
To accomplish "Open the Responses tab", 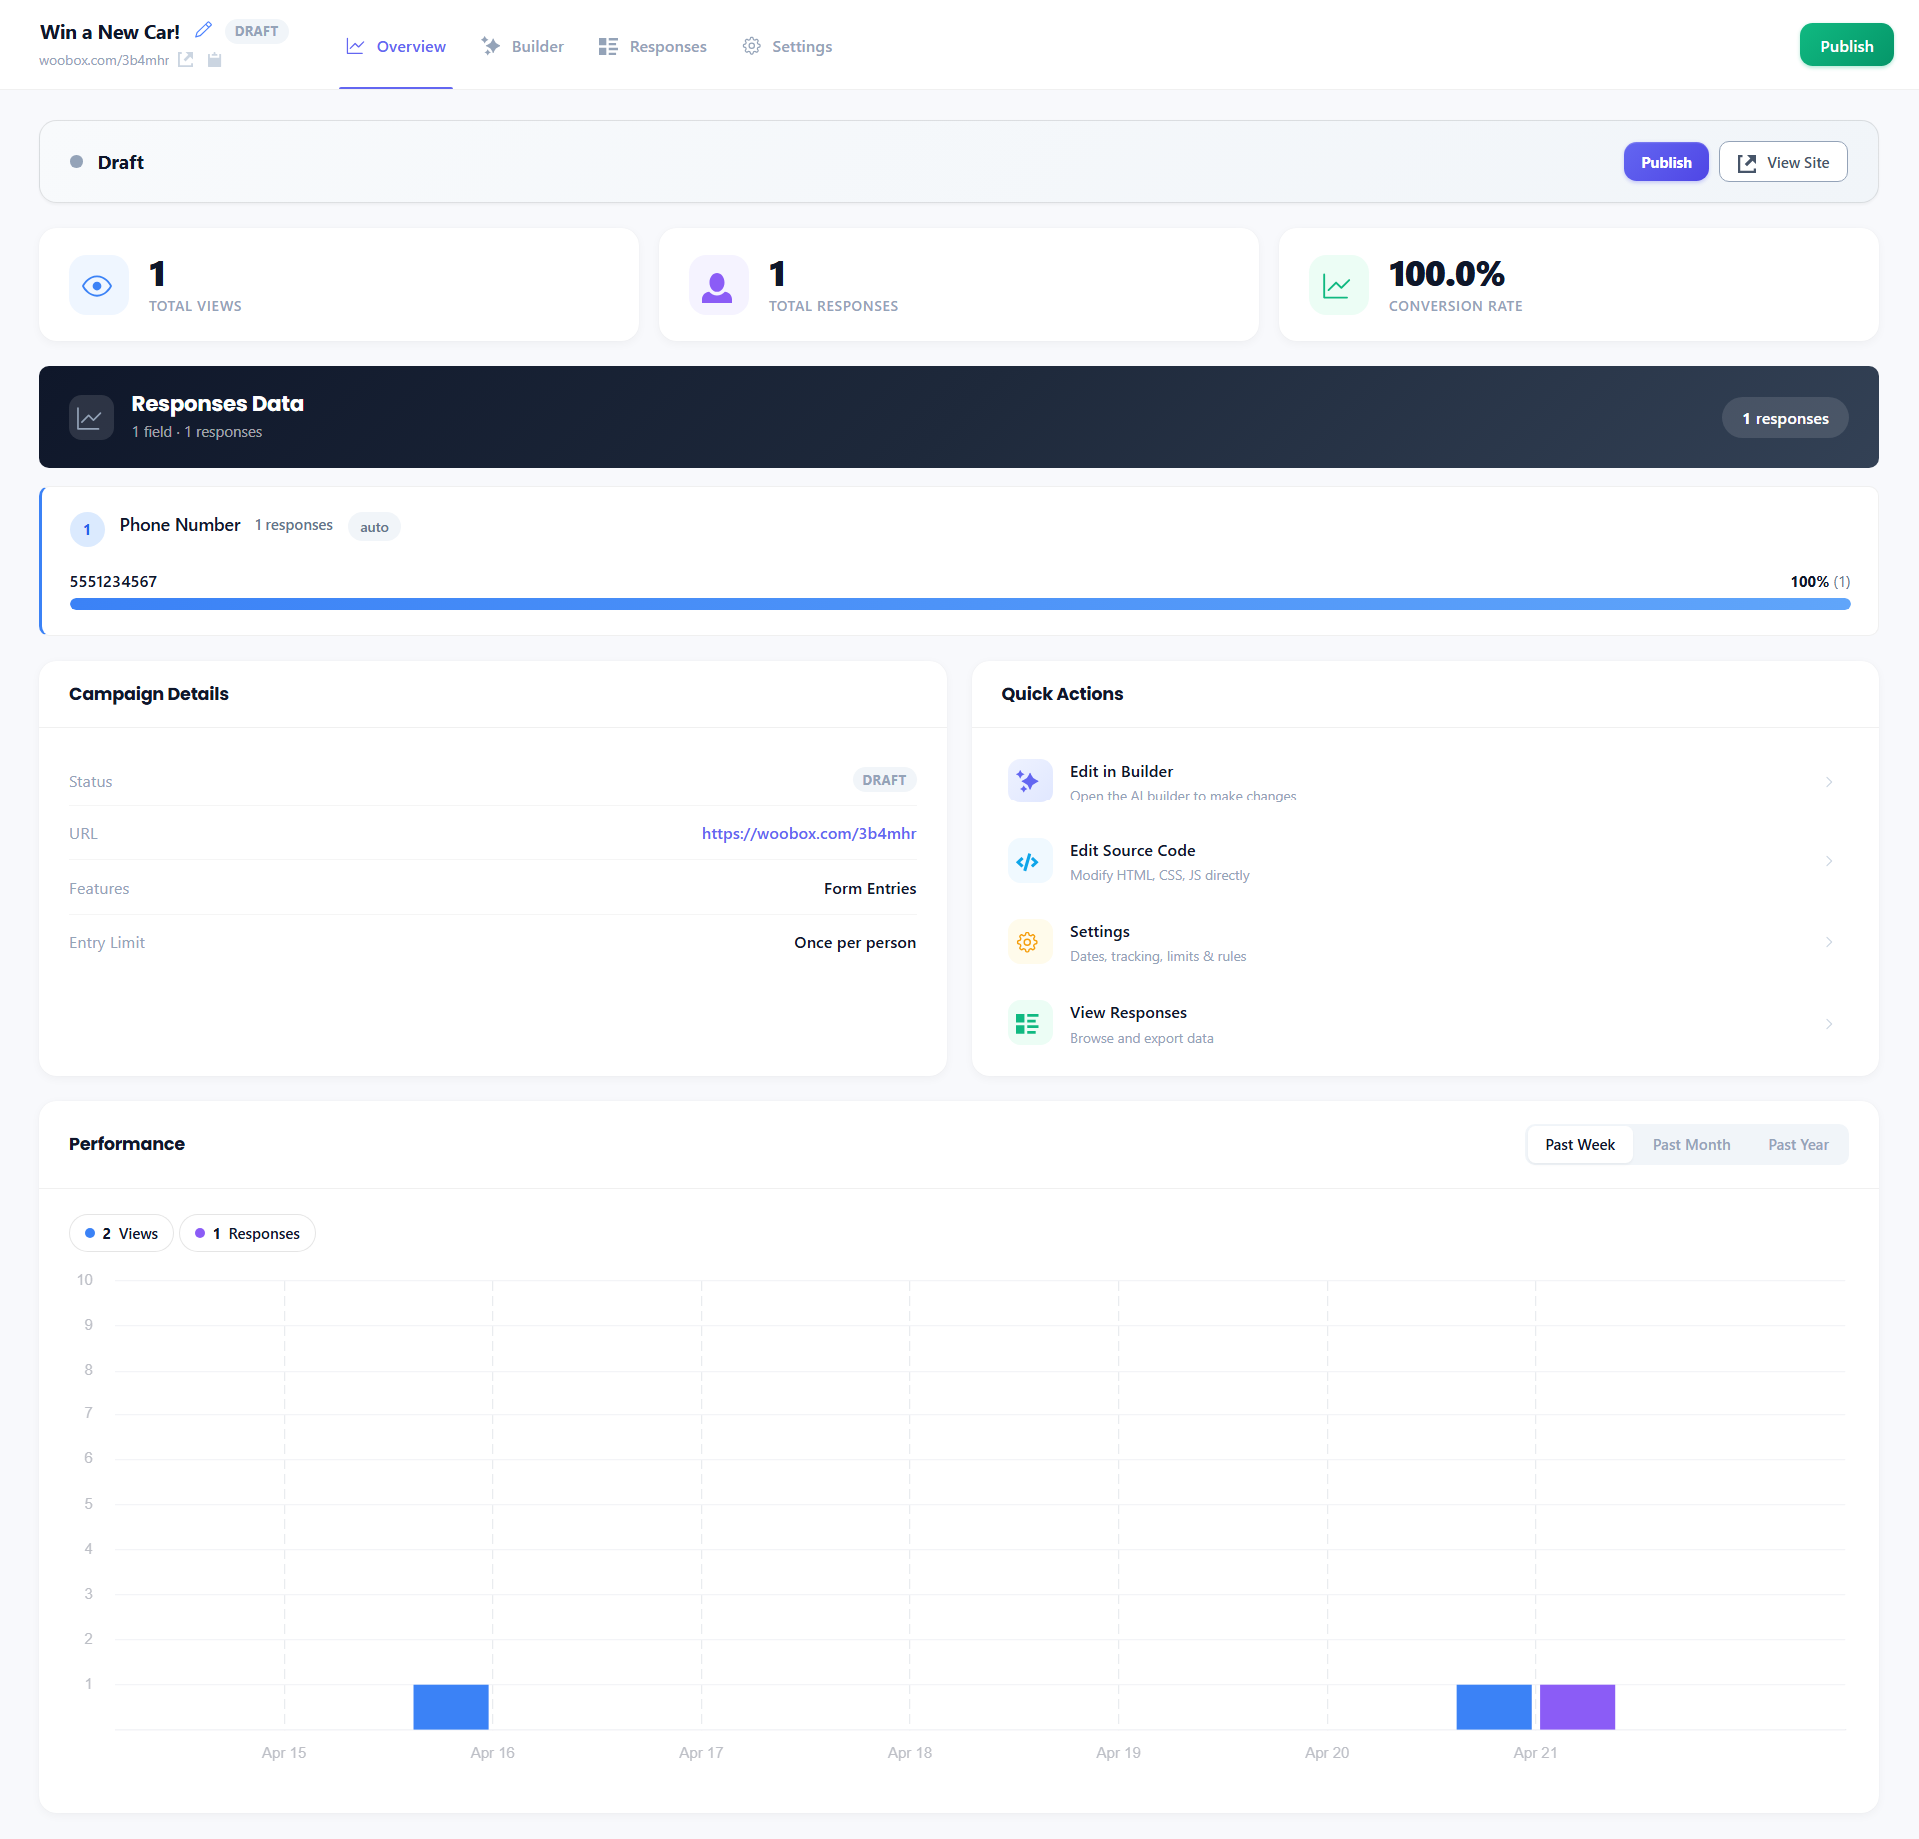I will tap(653, 46).
